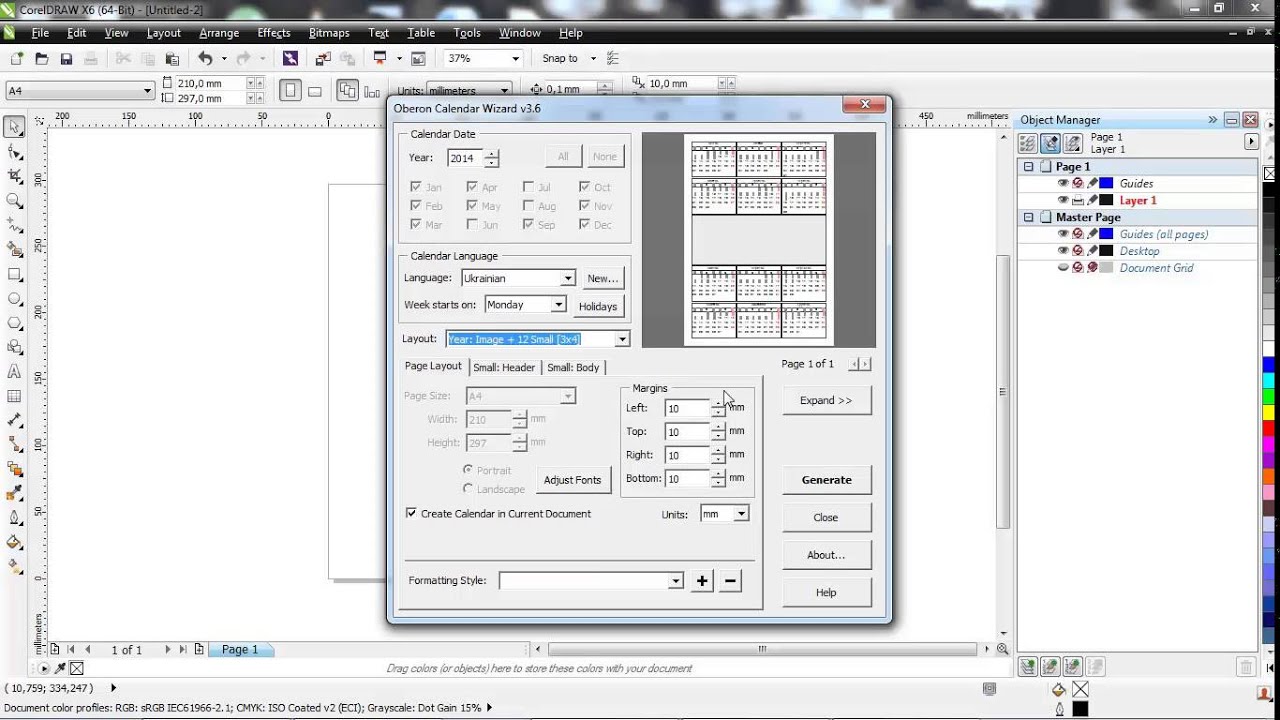Select the Crop tool in the toolbox
The image size is (1280, 720).
click(x=14, y=176)
